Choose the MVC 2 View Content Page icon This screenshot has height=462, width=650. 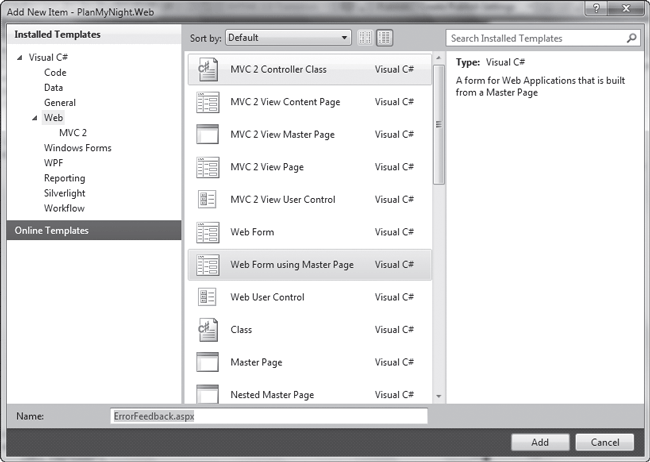pyautogui.click(x=207, y=102)
